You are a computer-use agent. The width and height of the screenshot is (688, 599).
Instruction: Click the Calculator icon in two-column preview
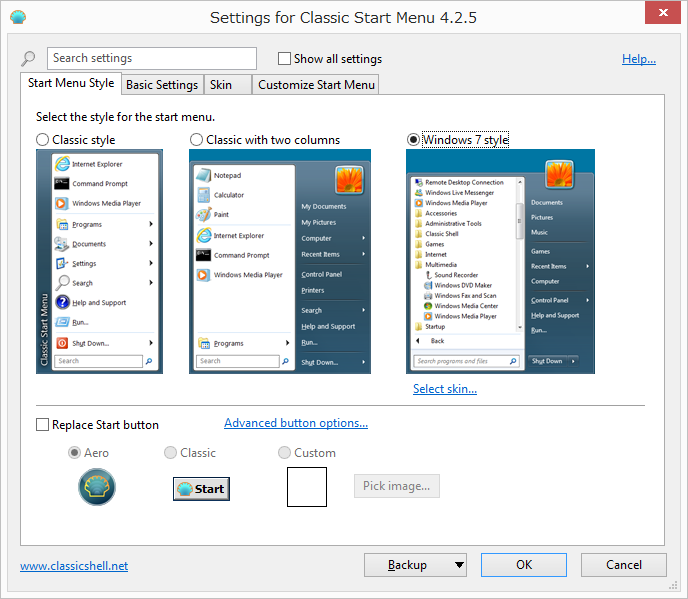(x=203, y=195)
